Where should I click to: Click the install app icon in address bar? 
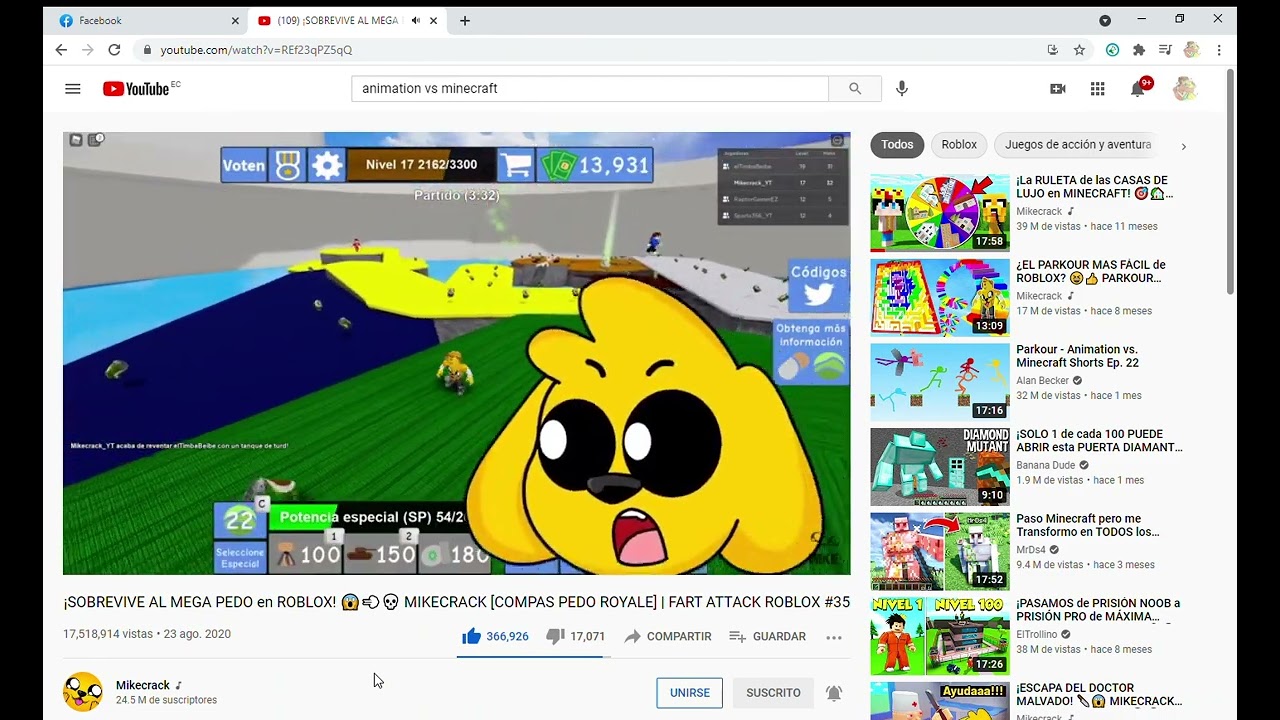(x=1052, y=49)
